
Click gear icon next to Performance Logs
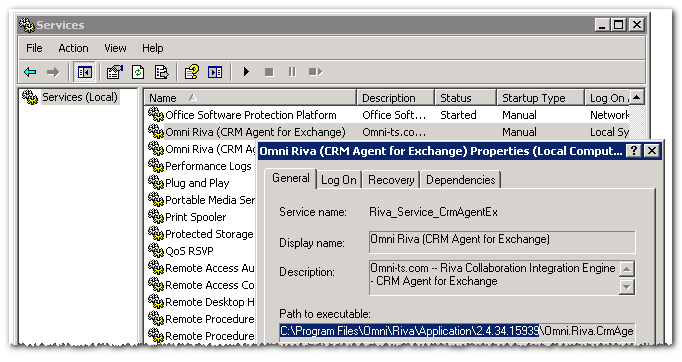tap(155, 165)
